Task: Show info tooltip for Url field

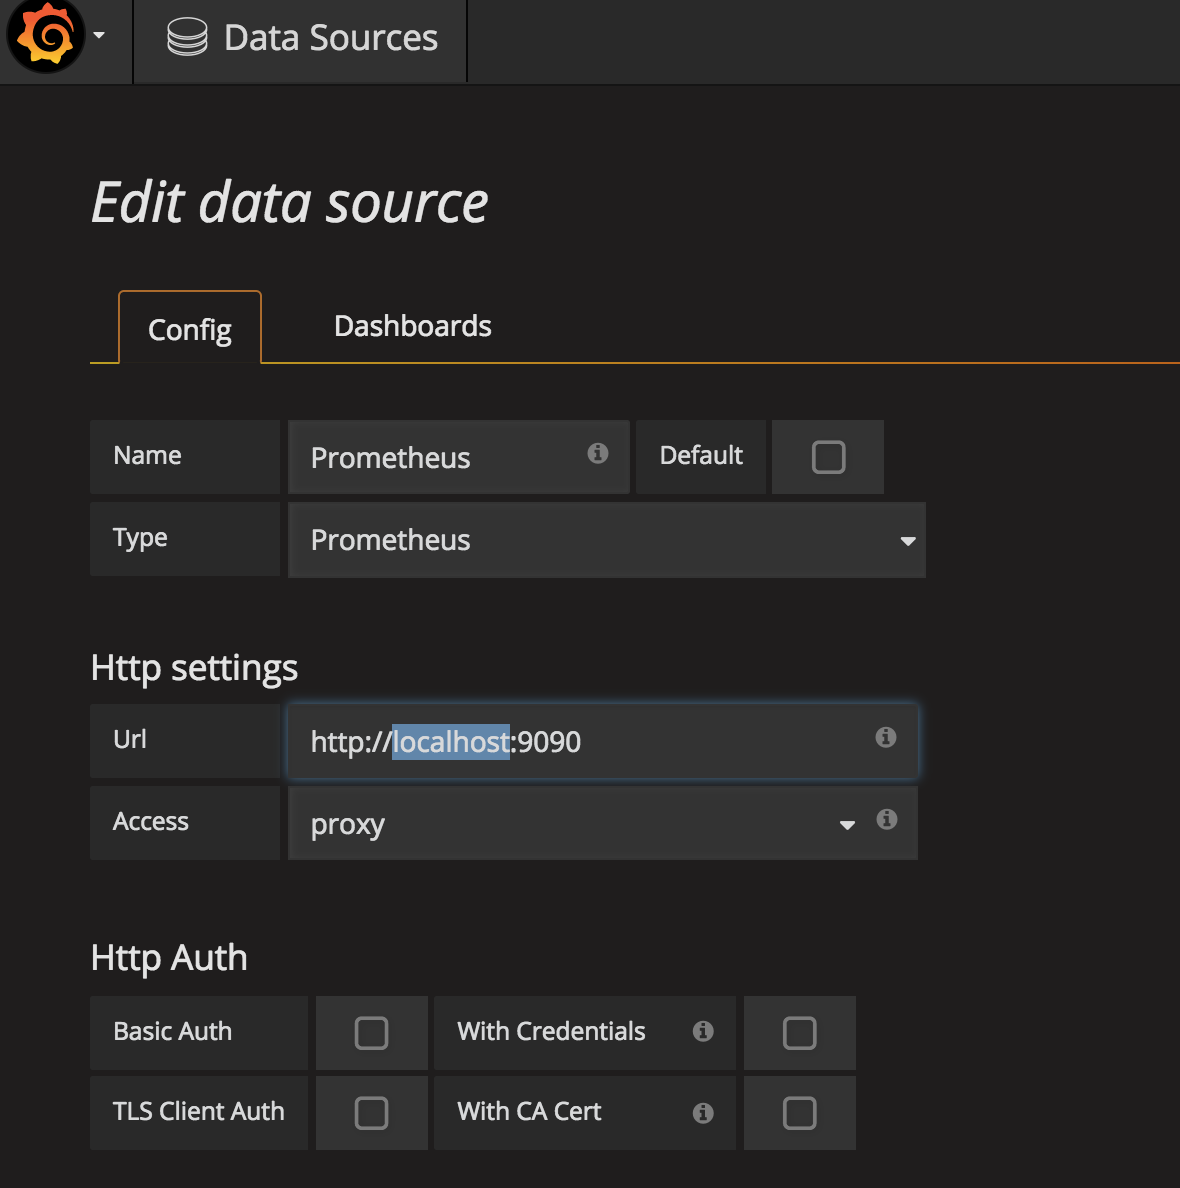Action: pyautogui.click(x=886, y=737)
